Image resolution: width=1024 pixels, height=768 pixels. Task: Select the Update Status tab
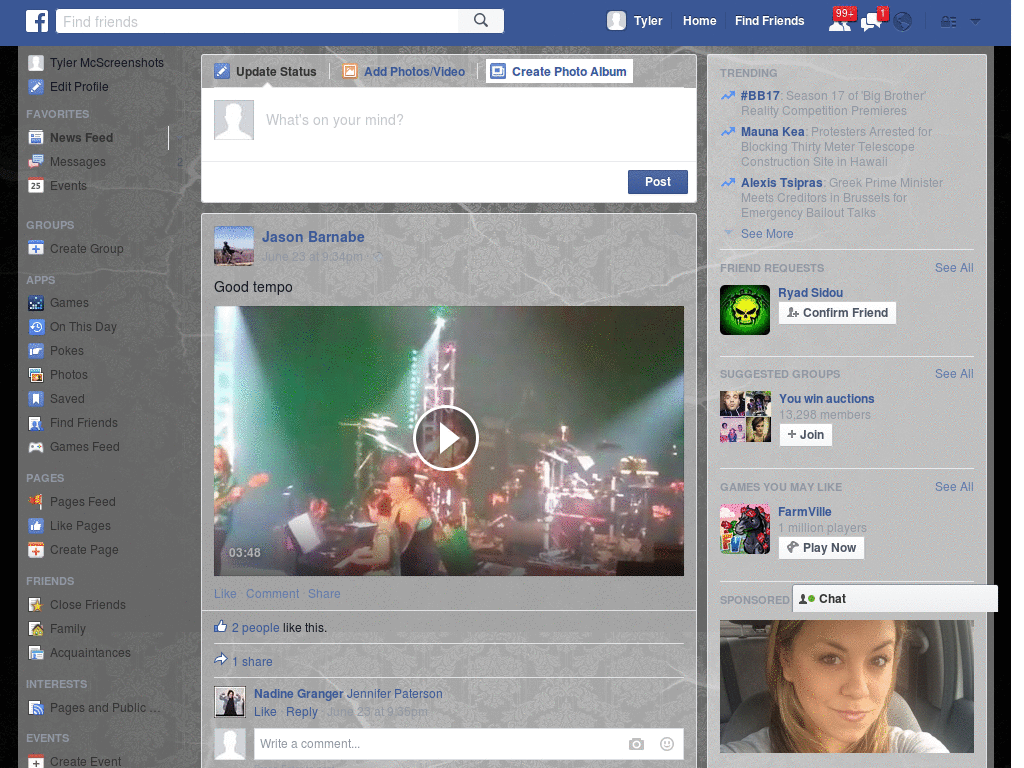tap(266, 71)
